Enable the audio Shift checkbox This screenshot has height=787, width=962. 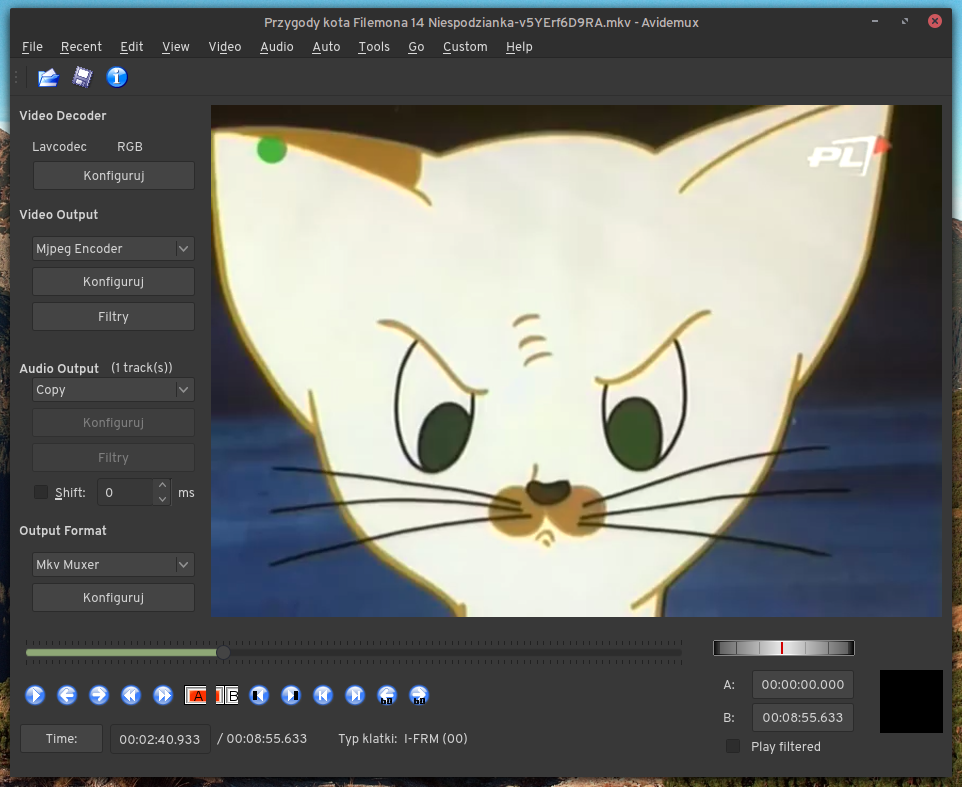click(41, 492)
